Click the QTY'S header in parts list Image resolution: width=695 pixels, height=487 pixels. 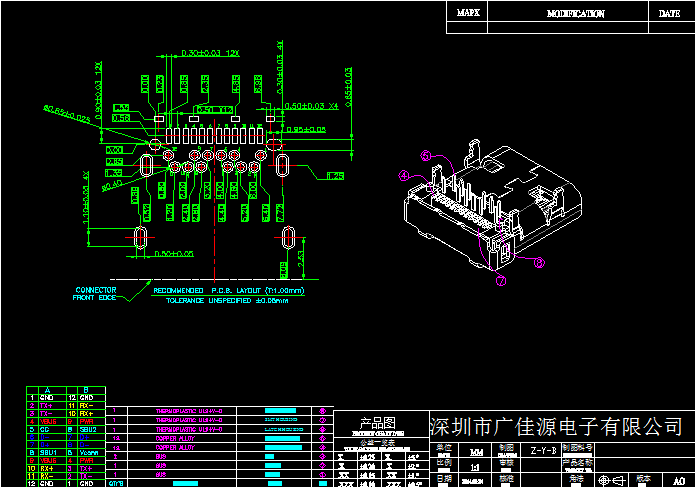click(116, 483)
